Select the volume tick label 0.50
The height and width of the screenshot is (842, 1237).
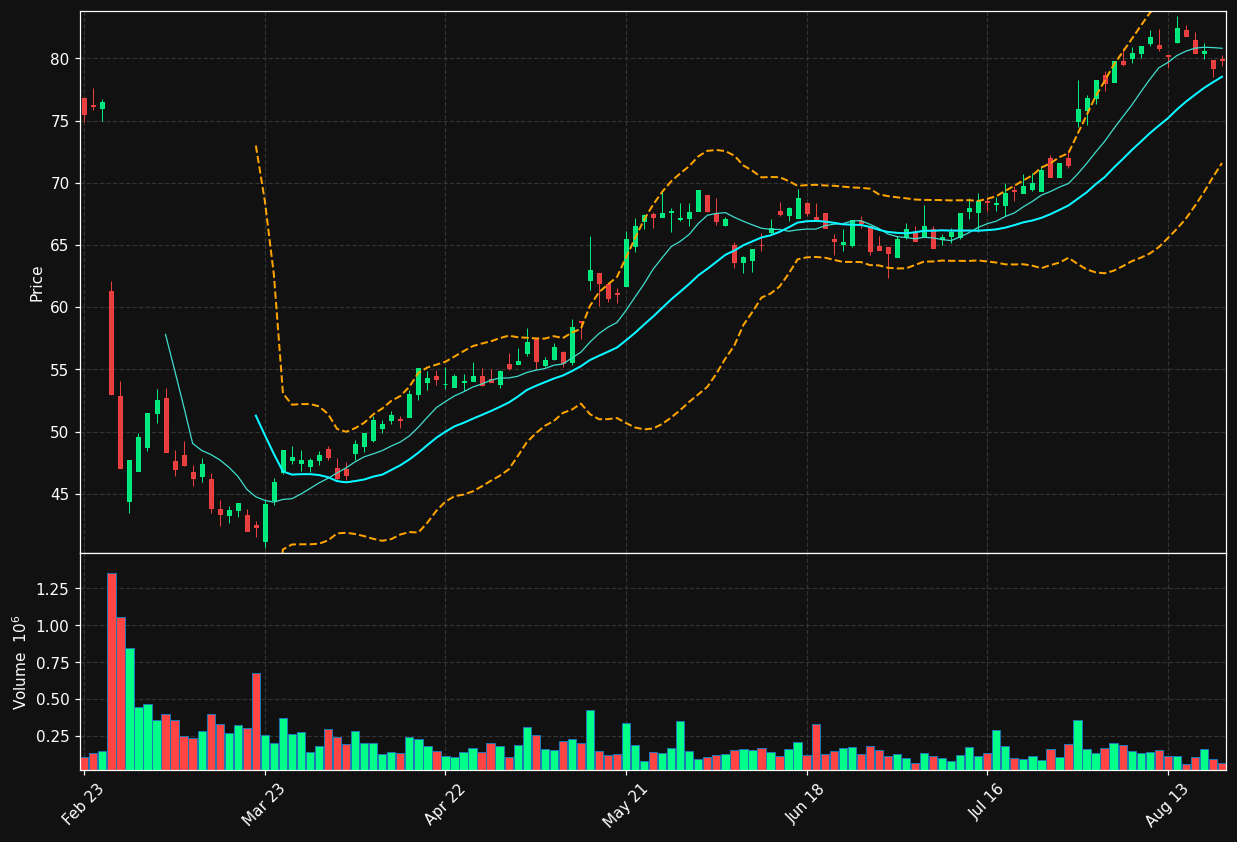52,699
